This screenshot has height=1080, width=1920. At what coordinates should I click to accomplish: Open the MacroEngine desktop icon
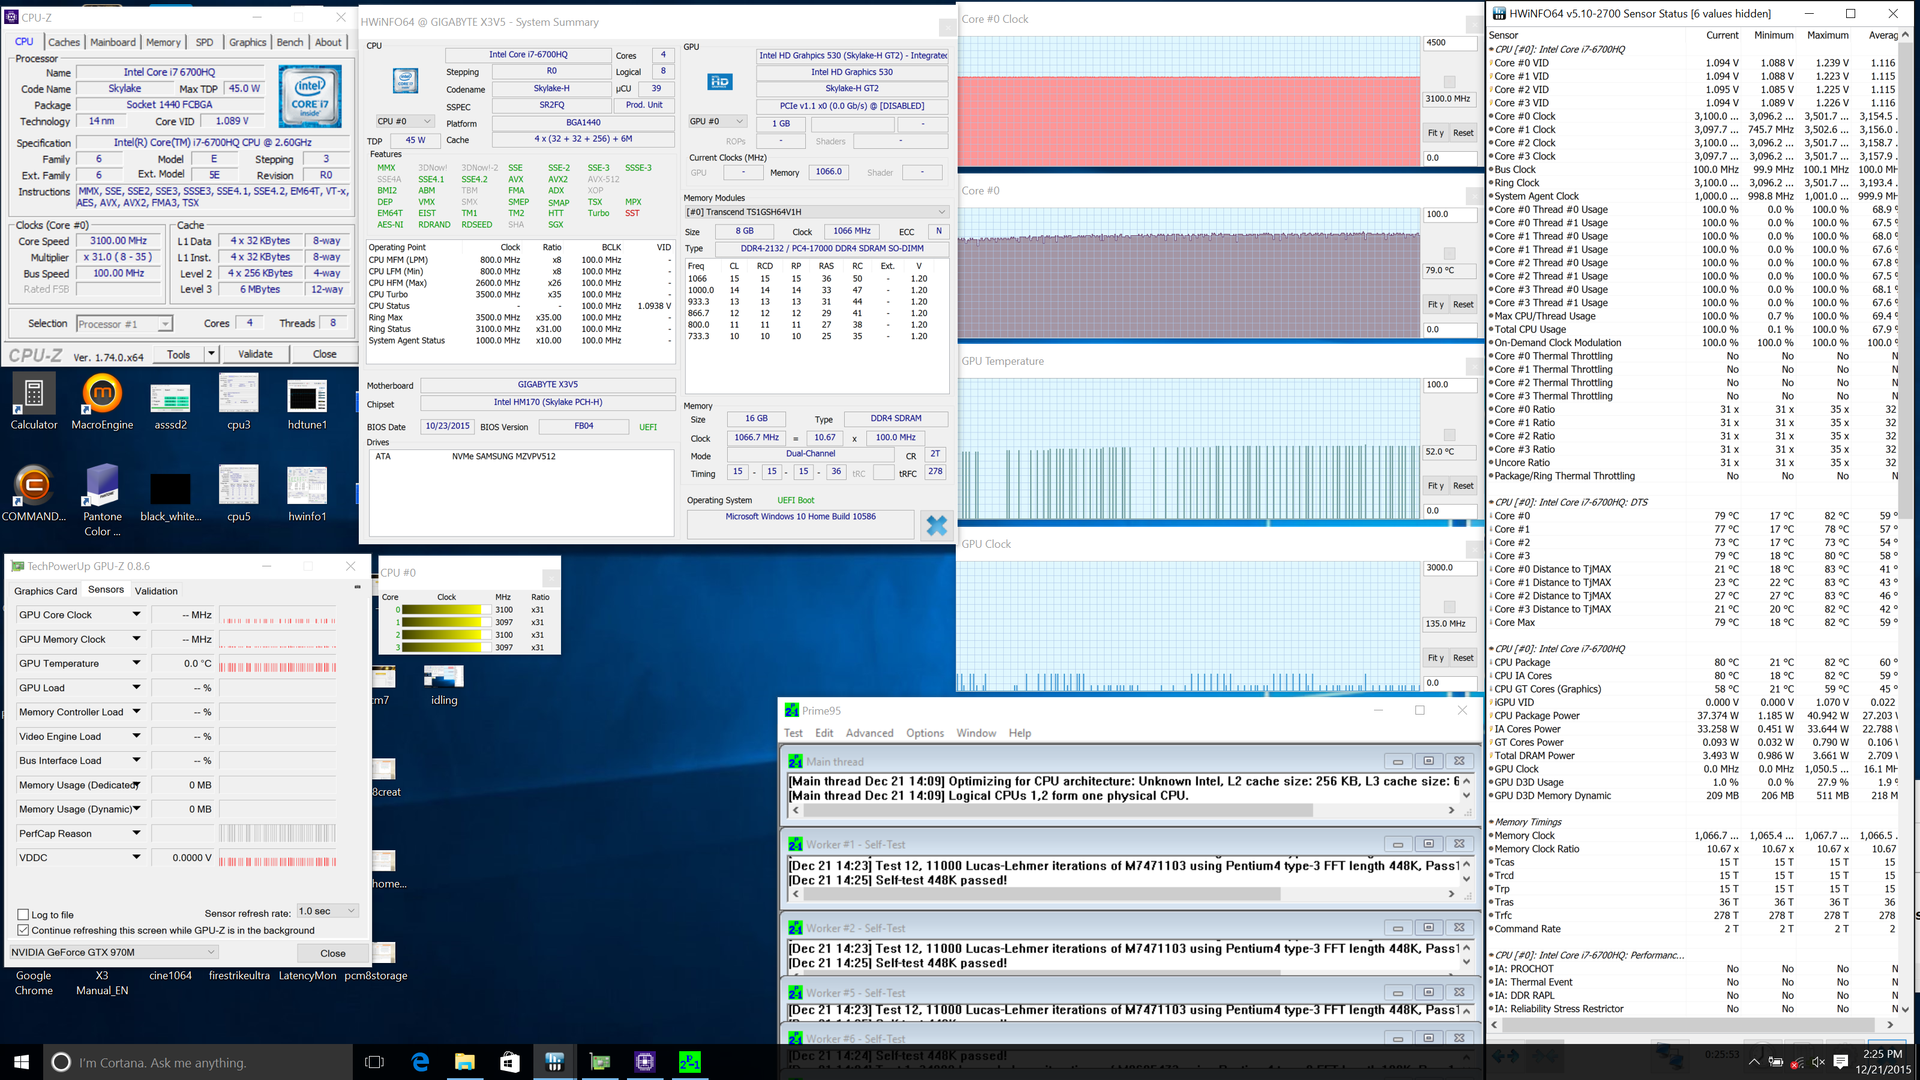tap(102, 403)
